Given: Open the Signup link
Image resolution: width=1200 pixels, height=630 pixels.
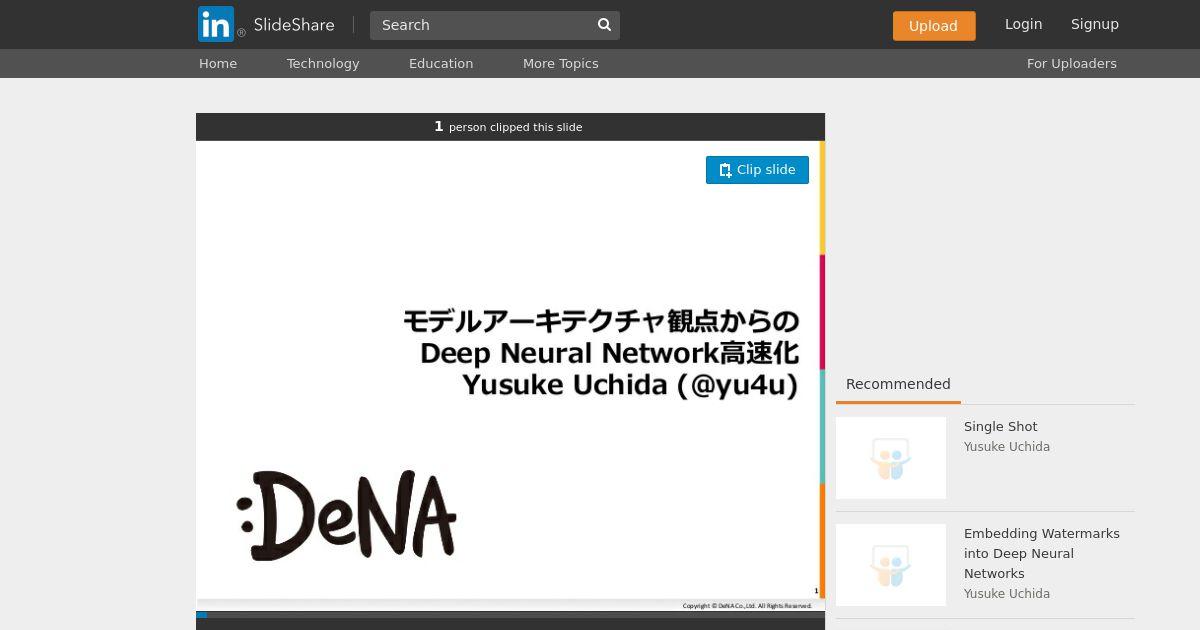Looking at the screenshot, I should click(x=1095, y=24).
